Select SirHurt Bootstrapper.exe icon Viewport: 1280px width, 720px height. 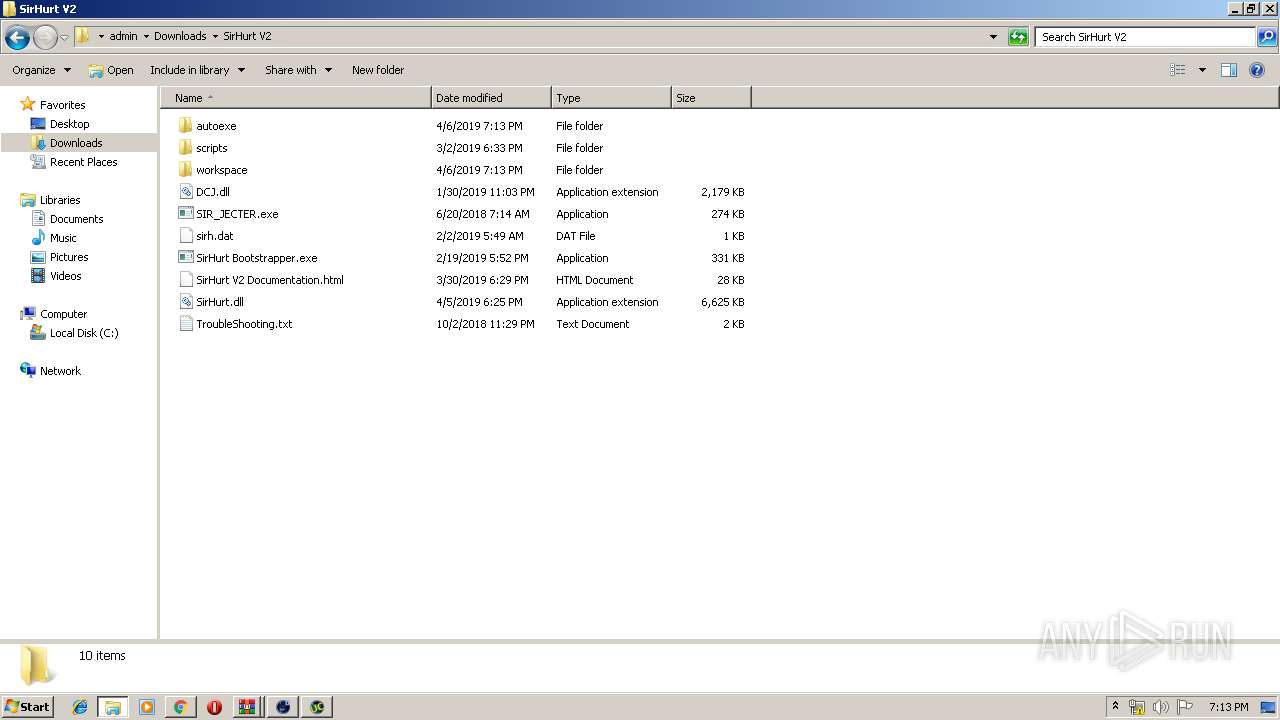coord(185,258)
